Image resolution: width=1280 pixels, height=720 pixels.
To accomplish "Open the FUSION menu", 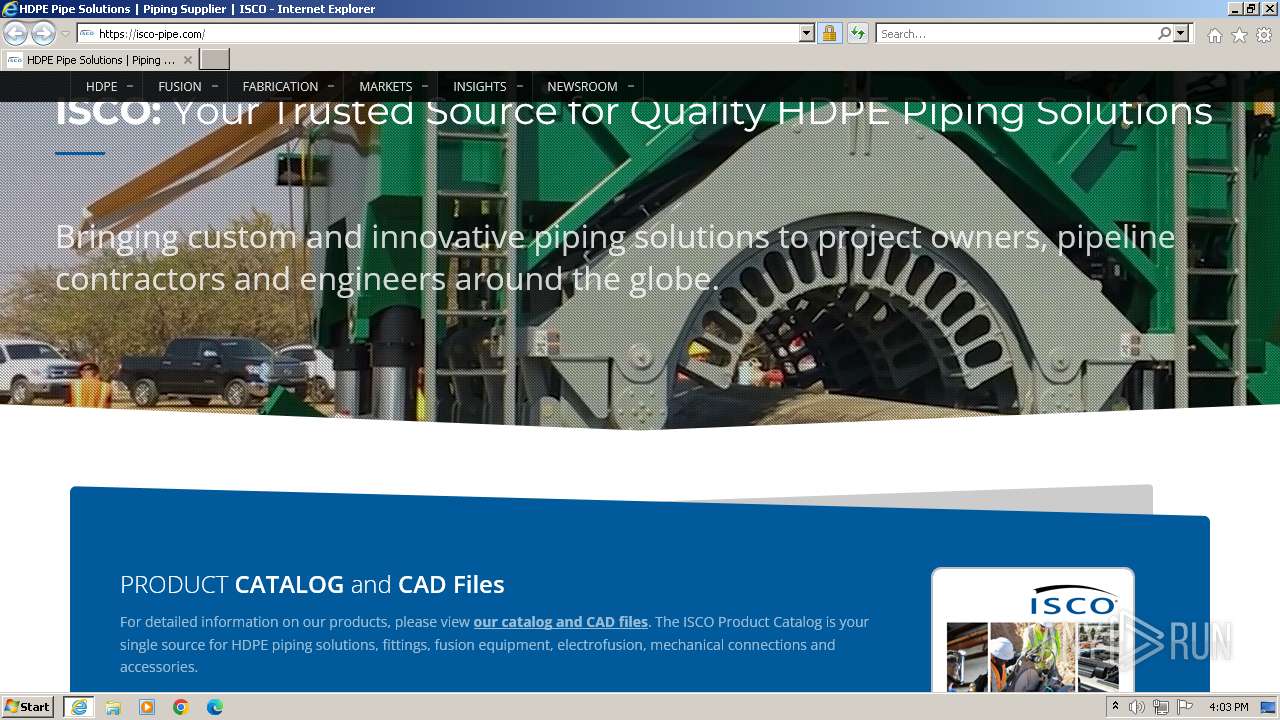I will click(x=180, y=87).
